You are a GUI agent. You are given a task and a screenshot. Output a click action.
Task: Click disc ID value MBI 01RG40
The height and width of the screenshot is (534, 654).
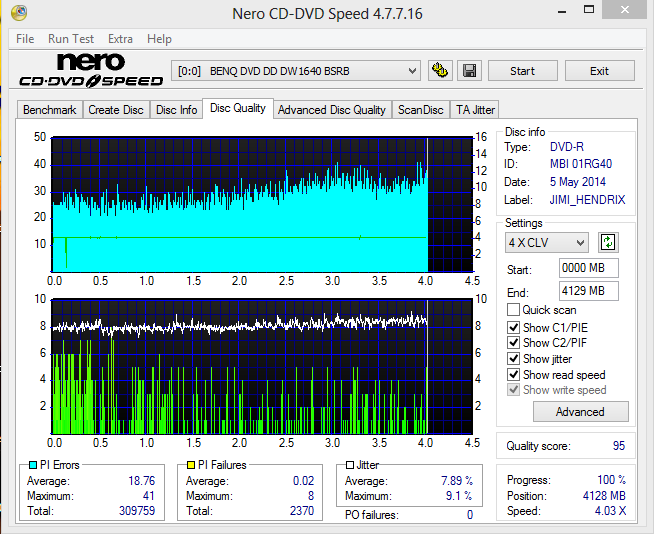581,164
